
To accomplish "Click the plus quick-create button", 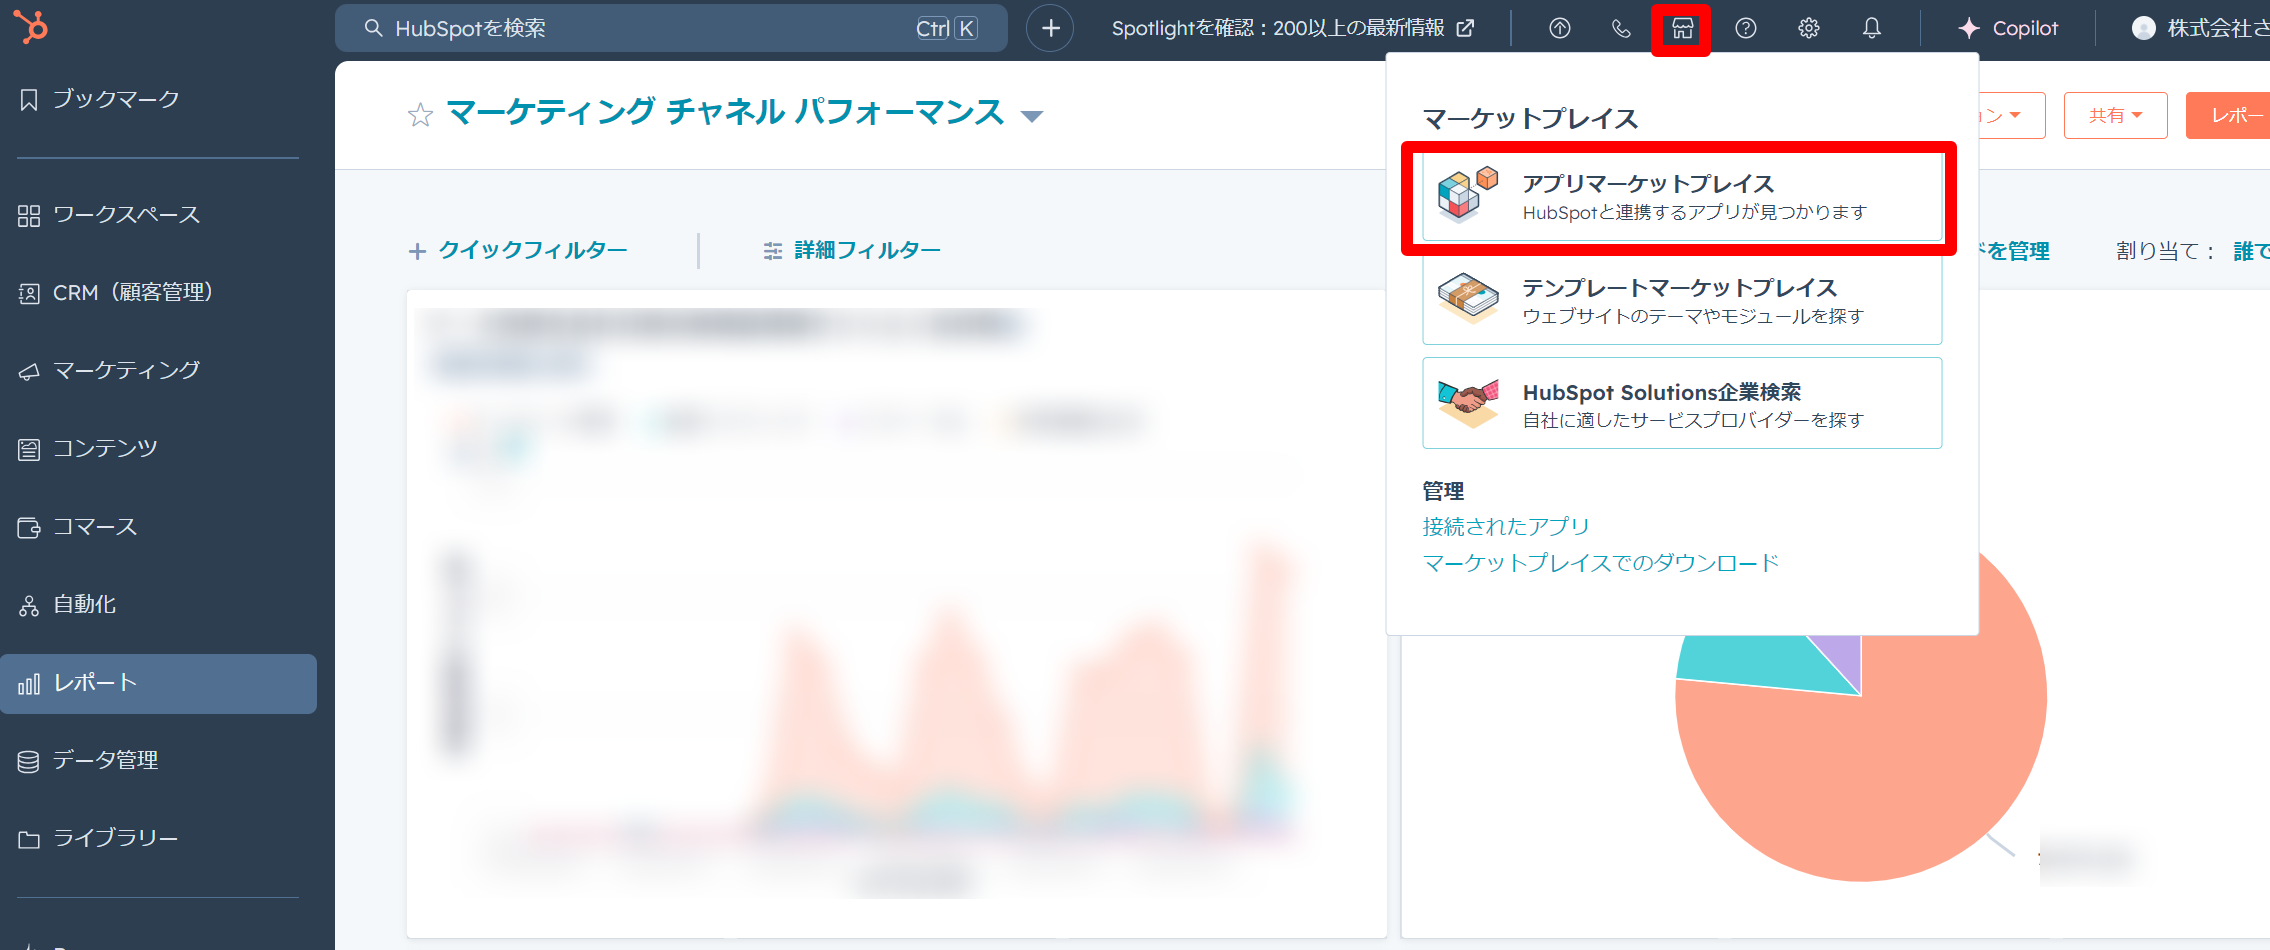I will tap(1050, 28).
